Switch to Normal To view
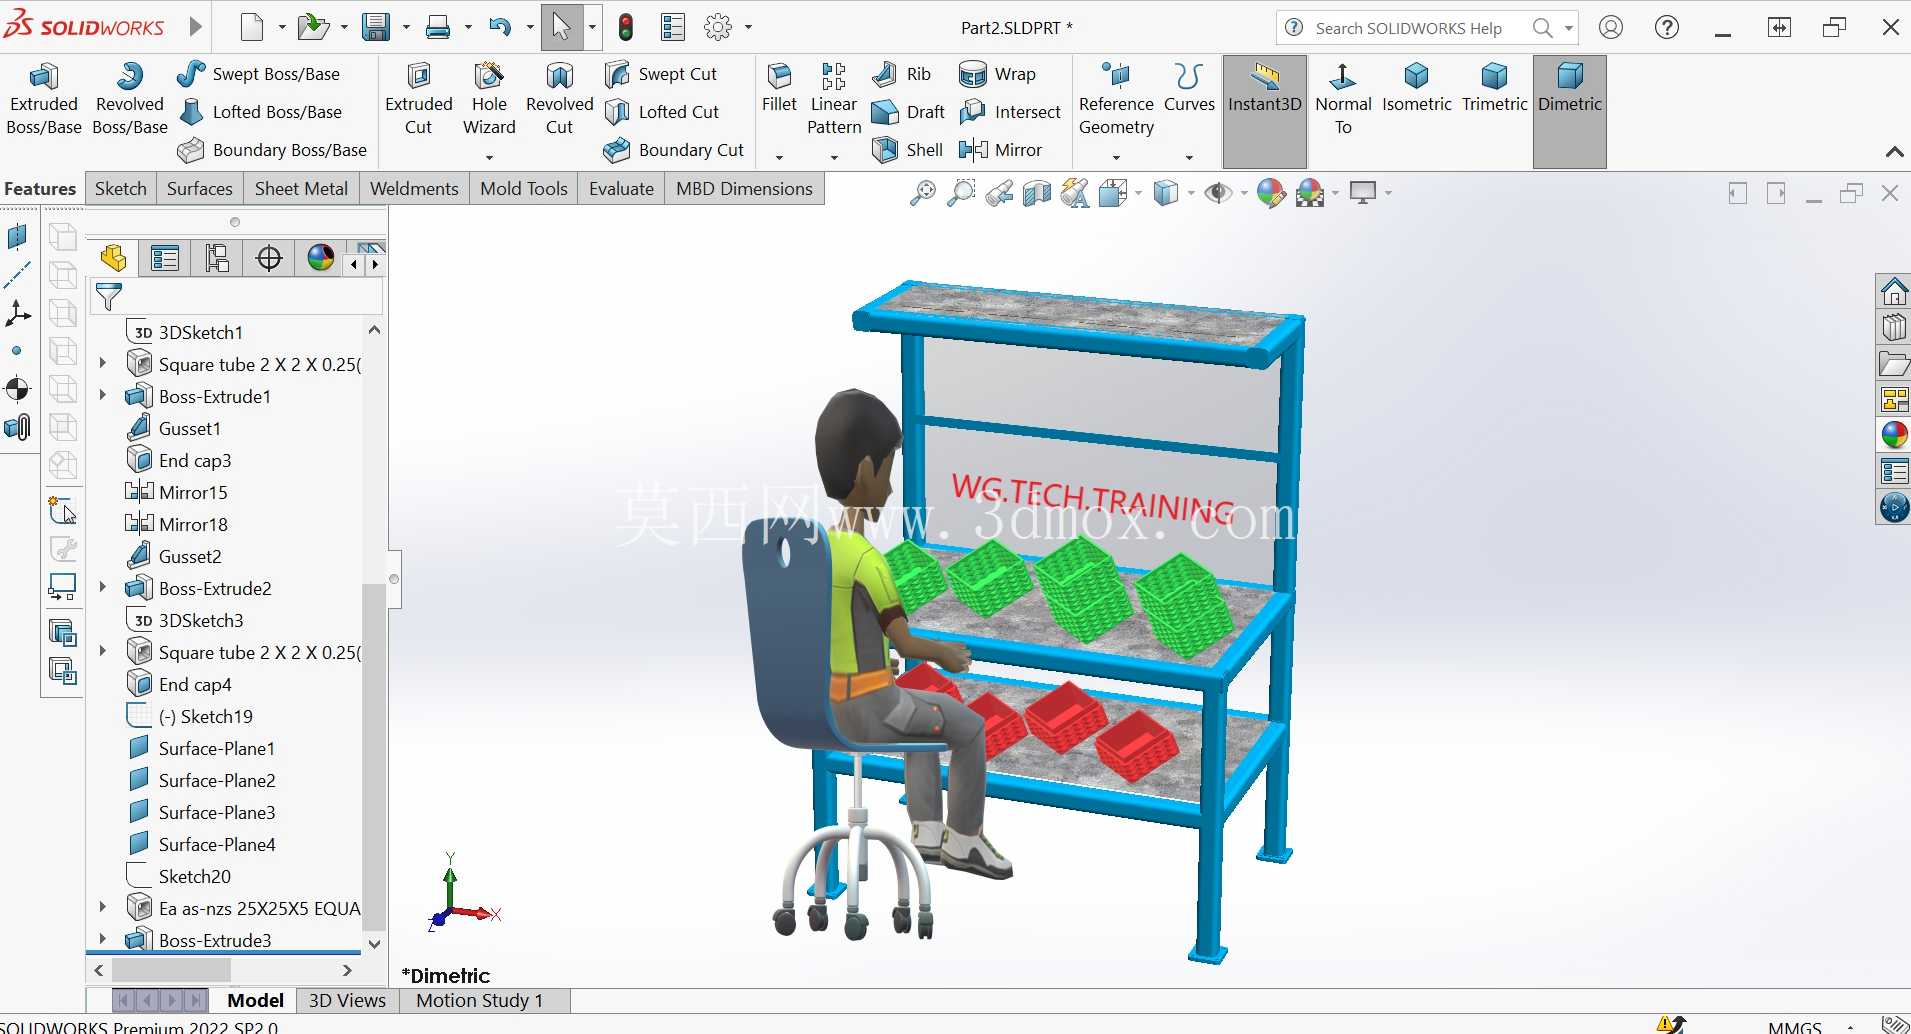1911x1034 pixels. pyautogui.click(x=1343, y=99)
